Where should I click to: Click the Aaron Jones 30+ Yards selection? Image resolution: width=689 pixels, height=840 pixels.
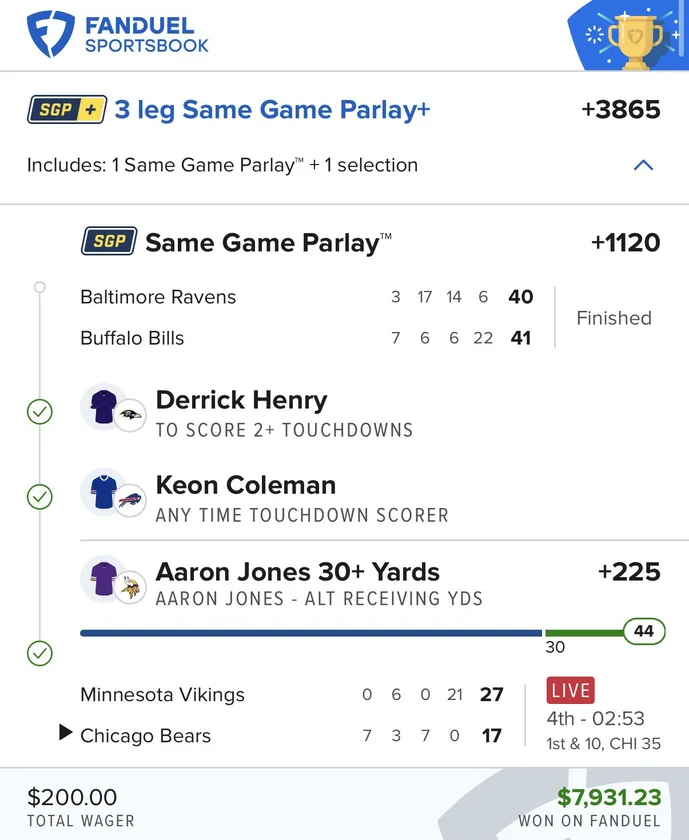pyautogui.click(x=297, y=572)
